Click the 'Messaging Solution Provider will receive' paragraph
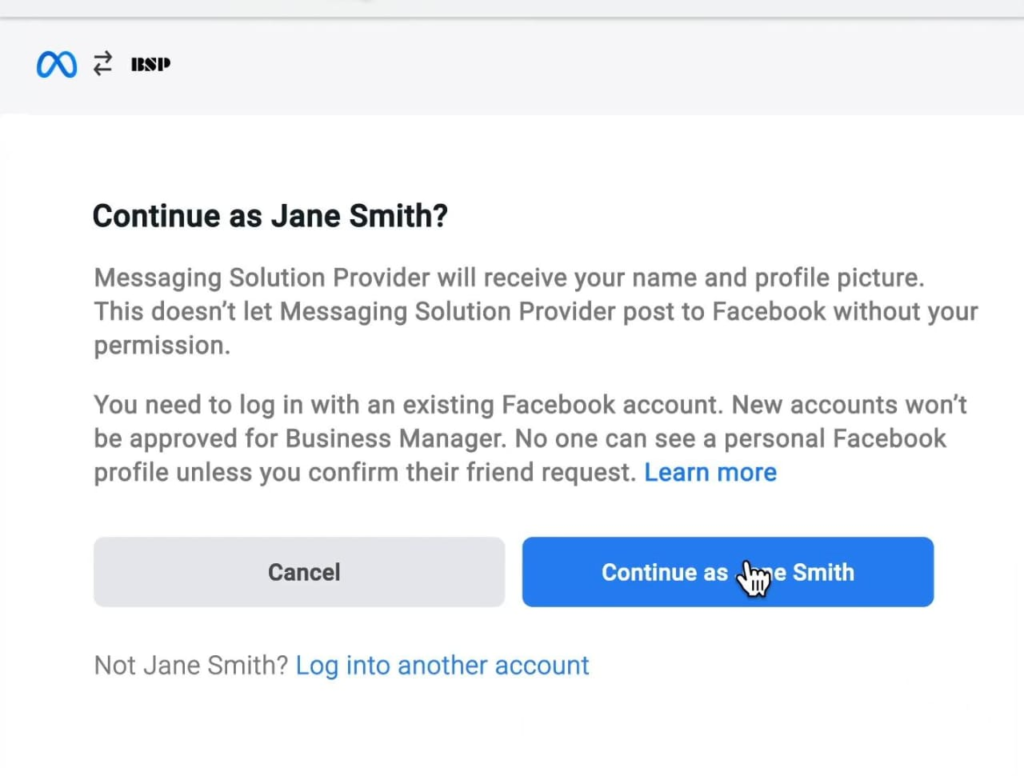1024x776 pixels. point(536,311)
